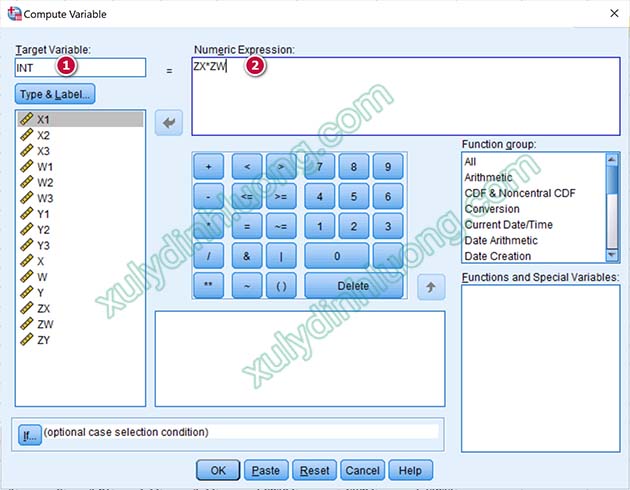Click the less-than operator key

click(x=247, y=166)
